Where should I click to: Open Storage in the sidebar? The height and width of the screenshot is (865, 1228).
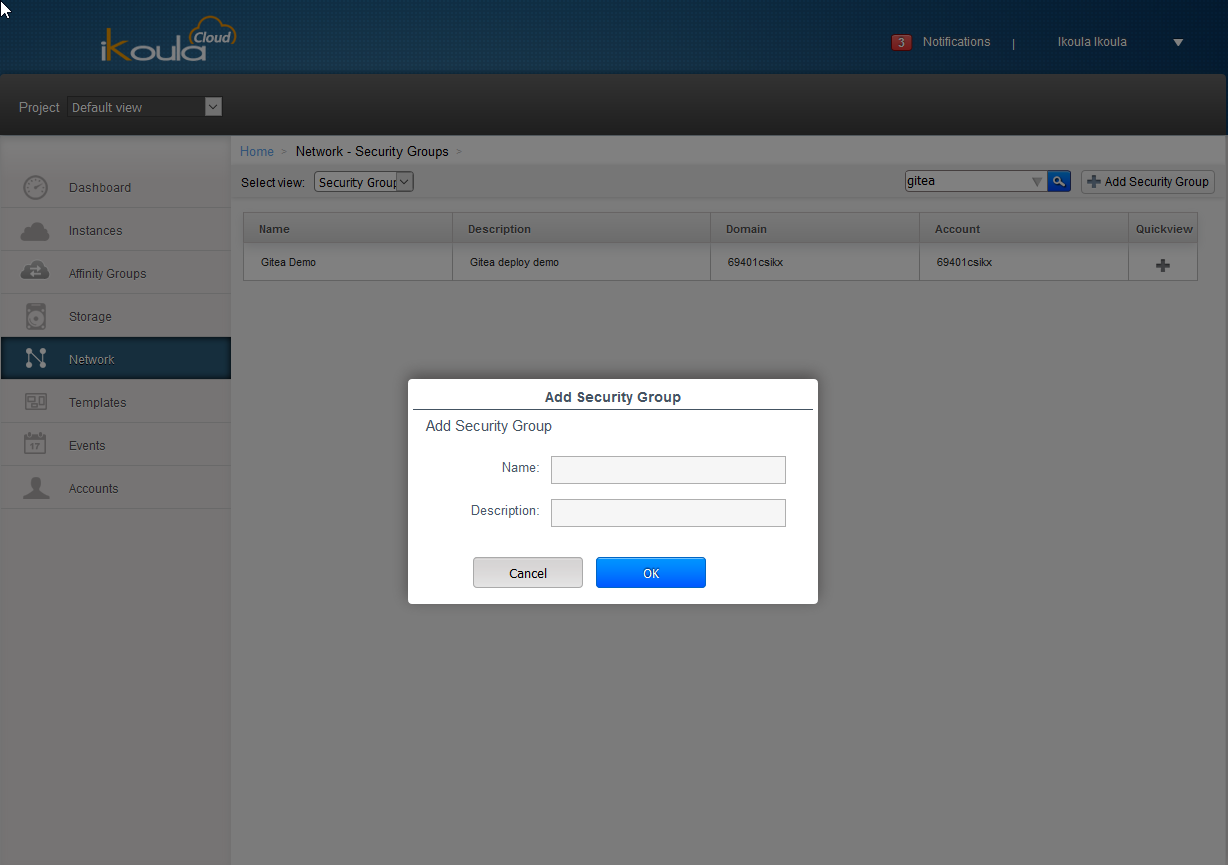pos(116,317)
